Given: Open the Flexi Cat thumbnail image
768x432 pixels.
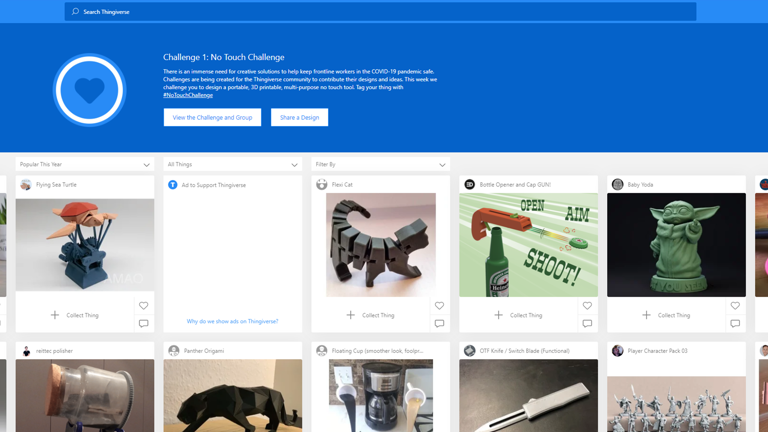Looking at the screenshot, I should pos(381,245).
